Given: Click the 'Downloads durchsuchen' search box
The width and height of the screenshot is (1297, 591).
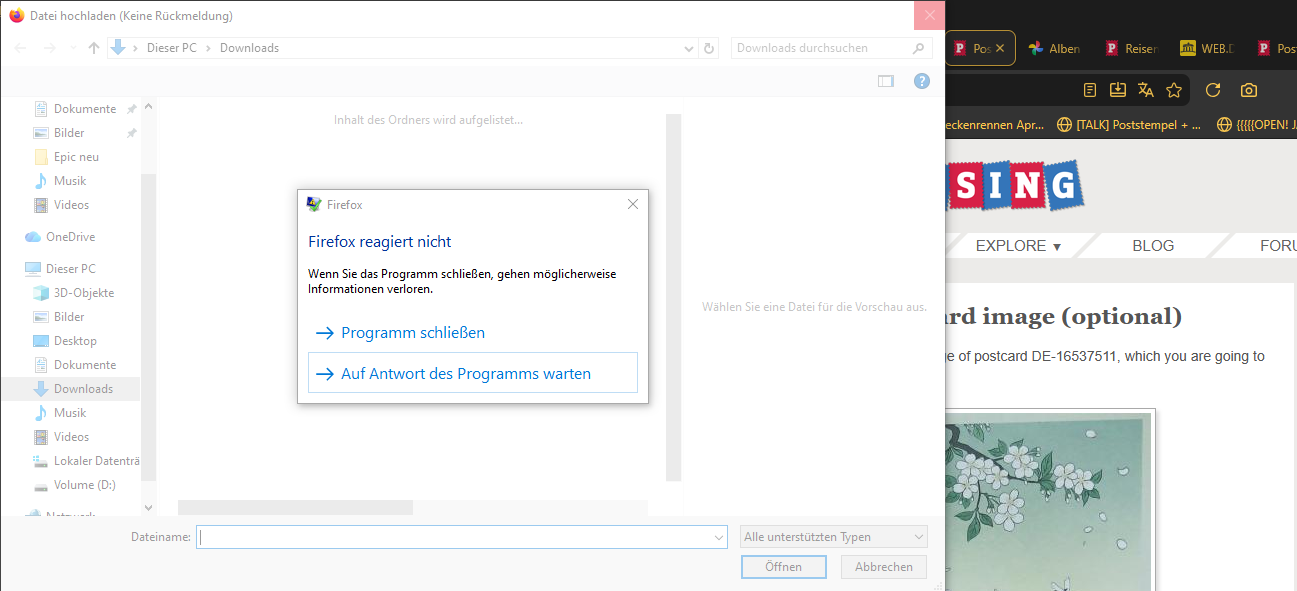Looking at the screenshot, I should pyautogui.click(x=820, y=48).
